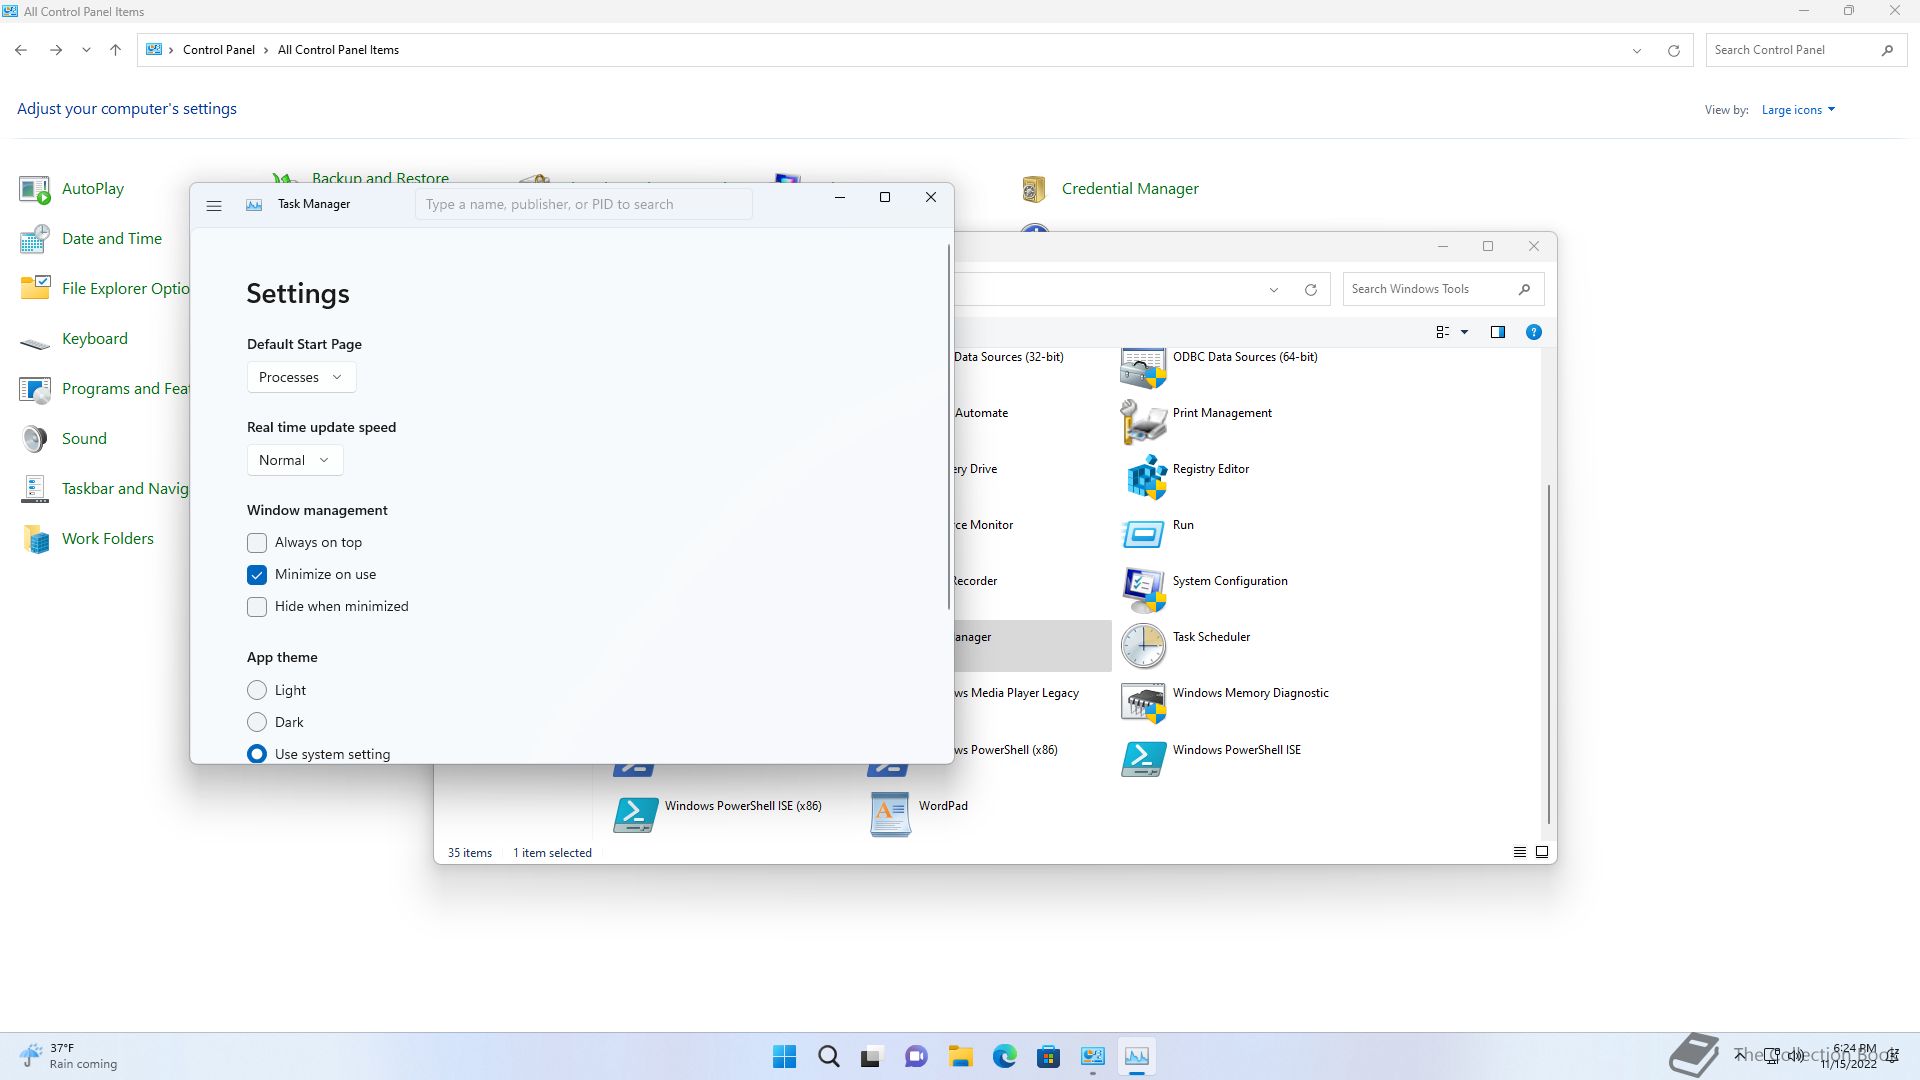The width and height of the screenshot is (1920, 1080).
Task: Select Use system setting theme
Action: pyautogui.click(x=257, y=754)
